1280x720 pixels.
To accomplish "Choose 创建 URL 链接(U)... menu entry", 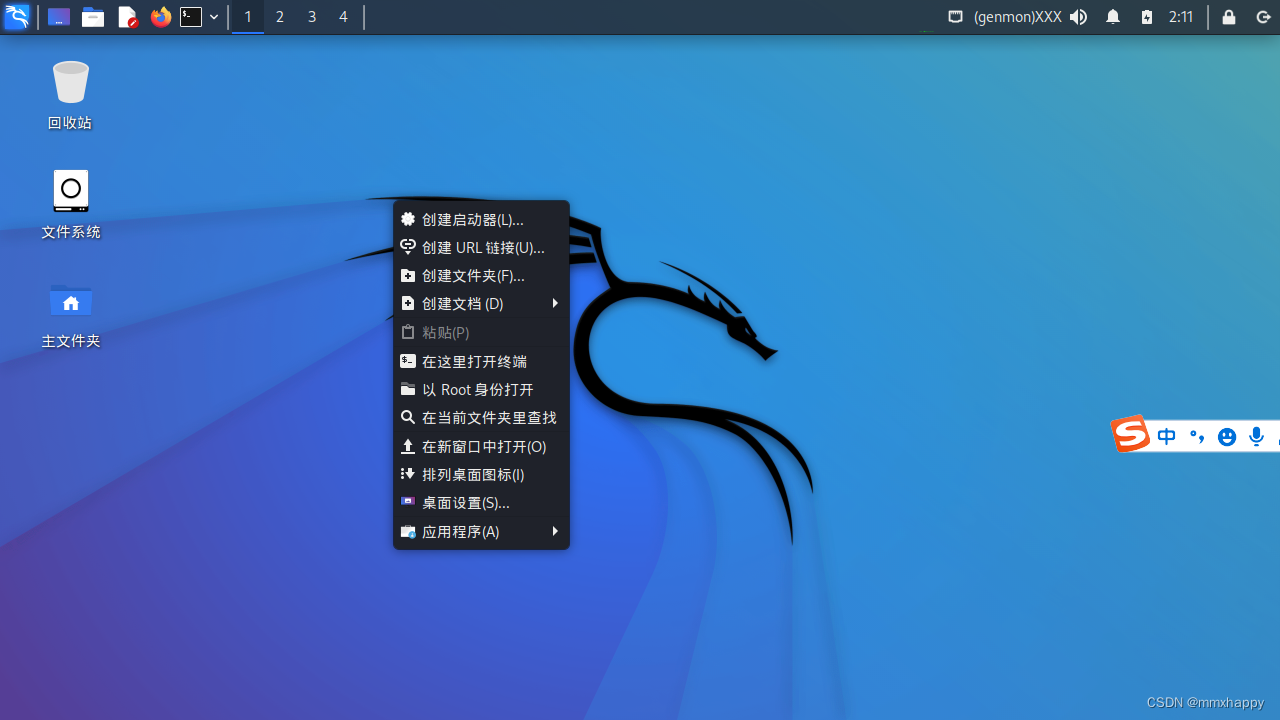I will (481, 247).
